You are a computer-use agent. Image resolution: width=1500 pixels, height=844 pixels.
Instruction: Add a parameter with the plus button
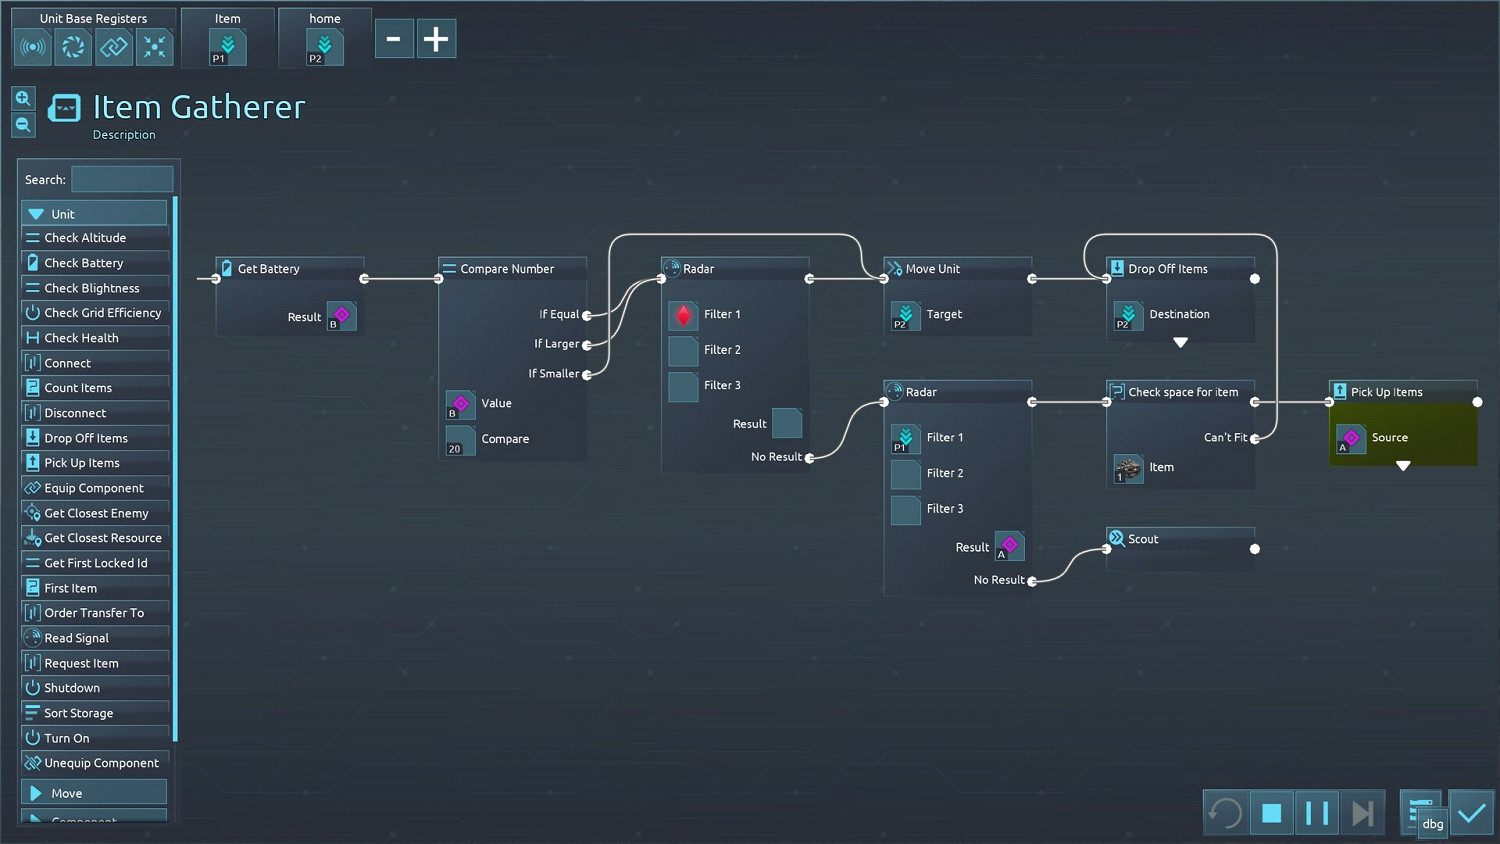pos(436,39)
